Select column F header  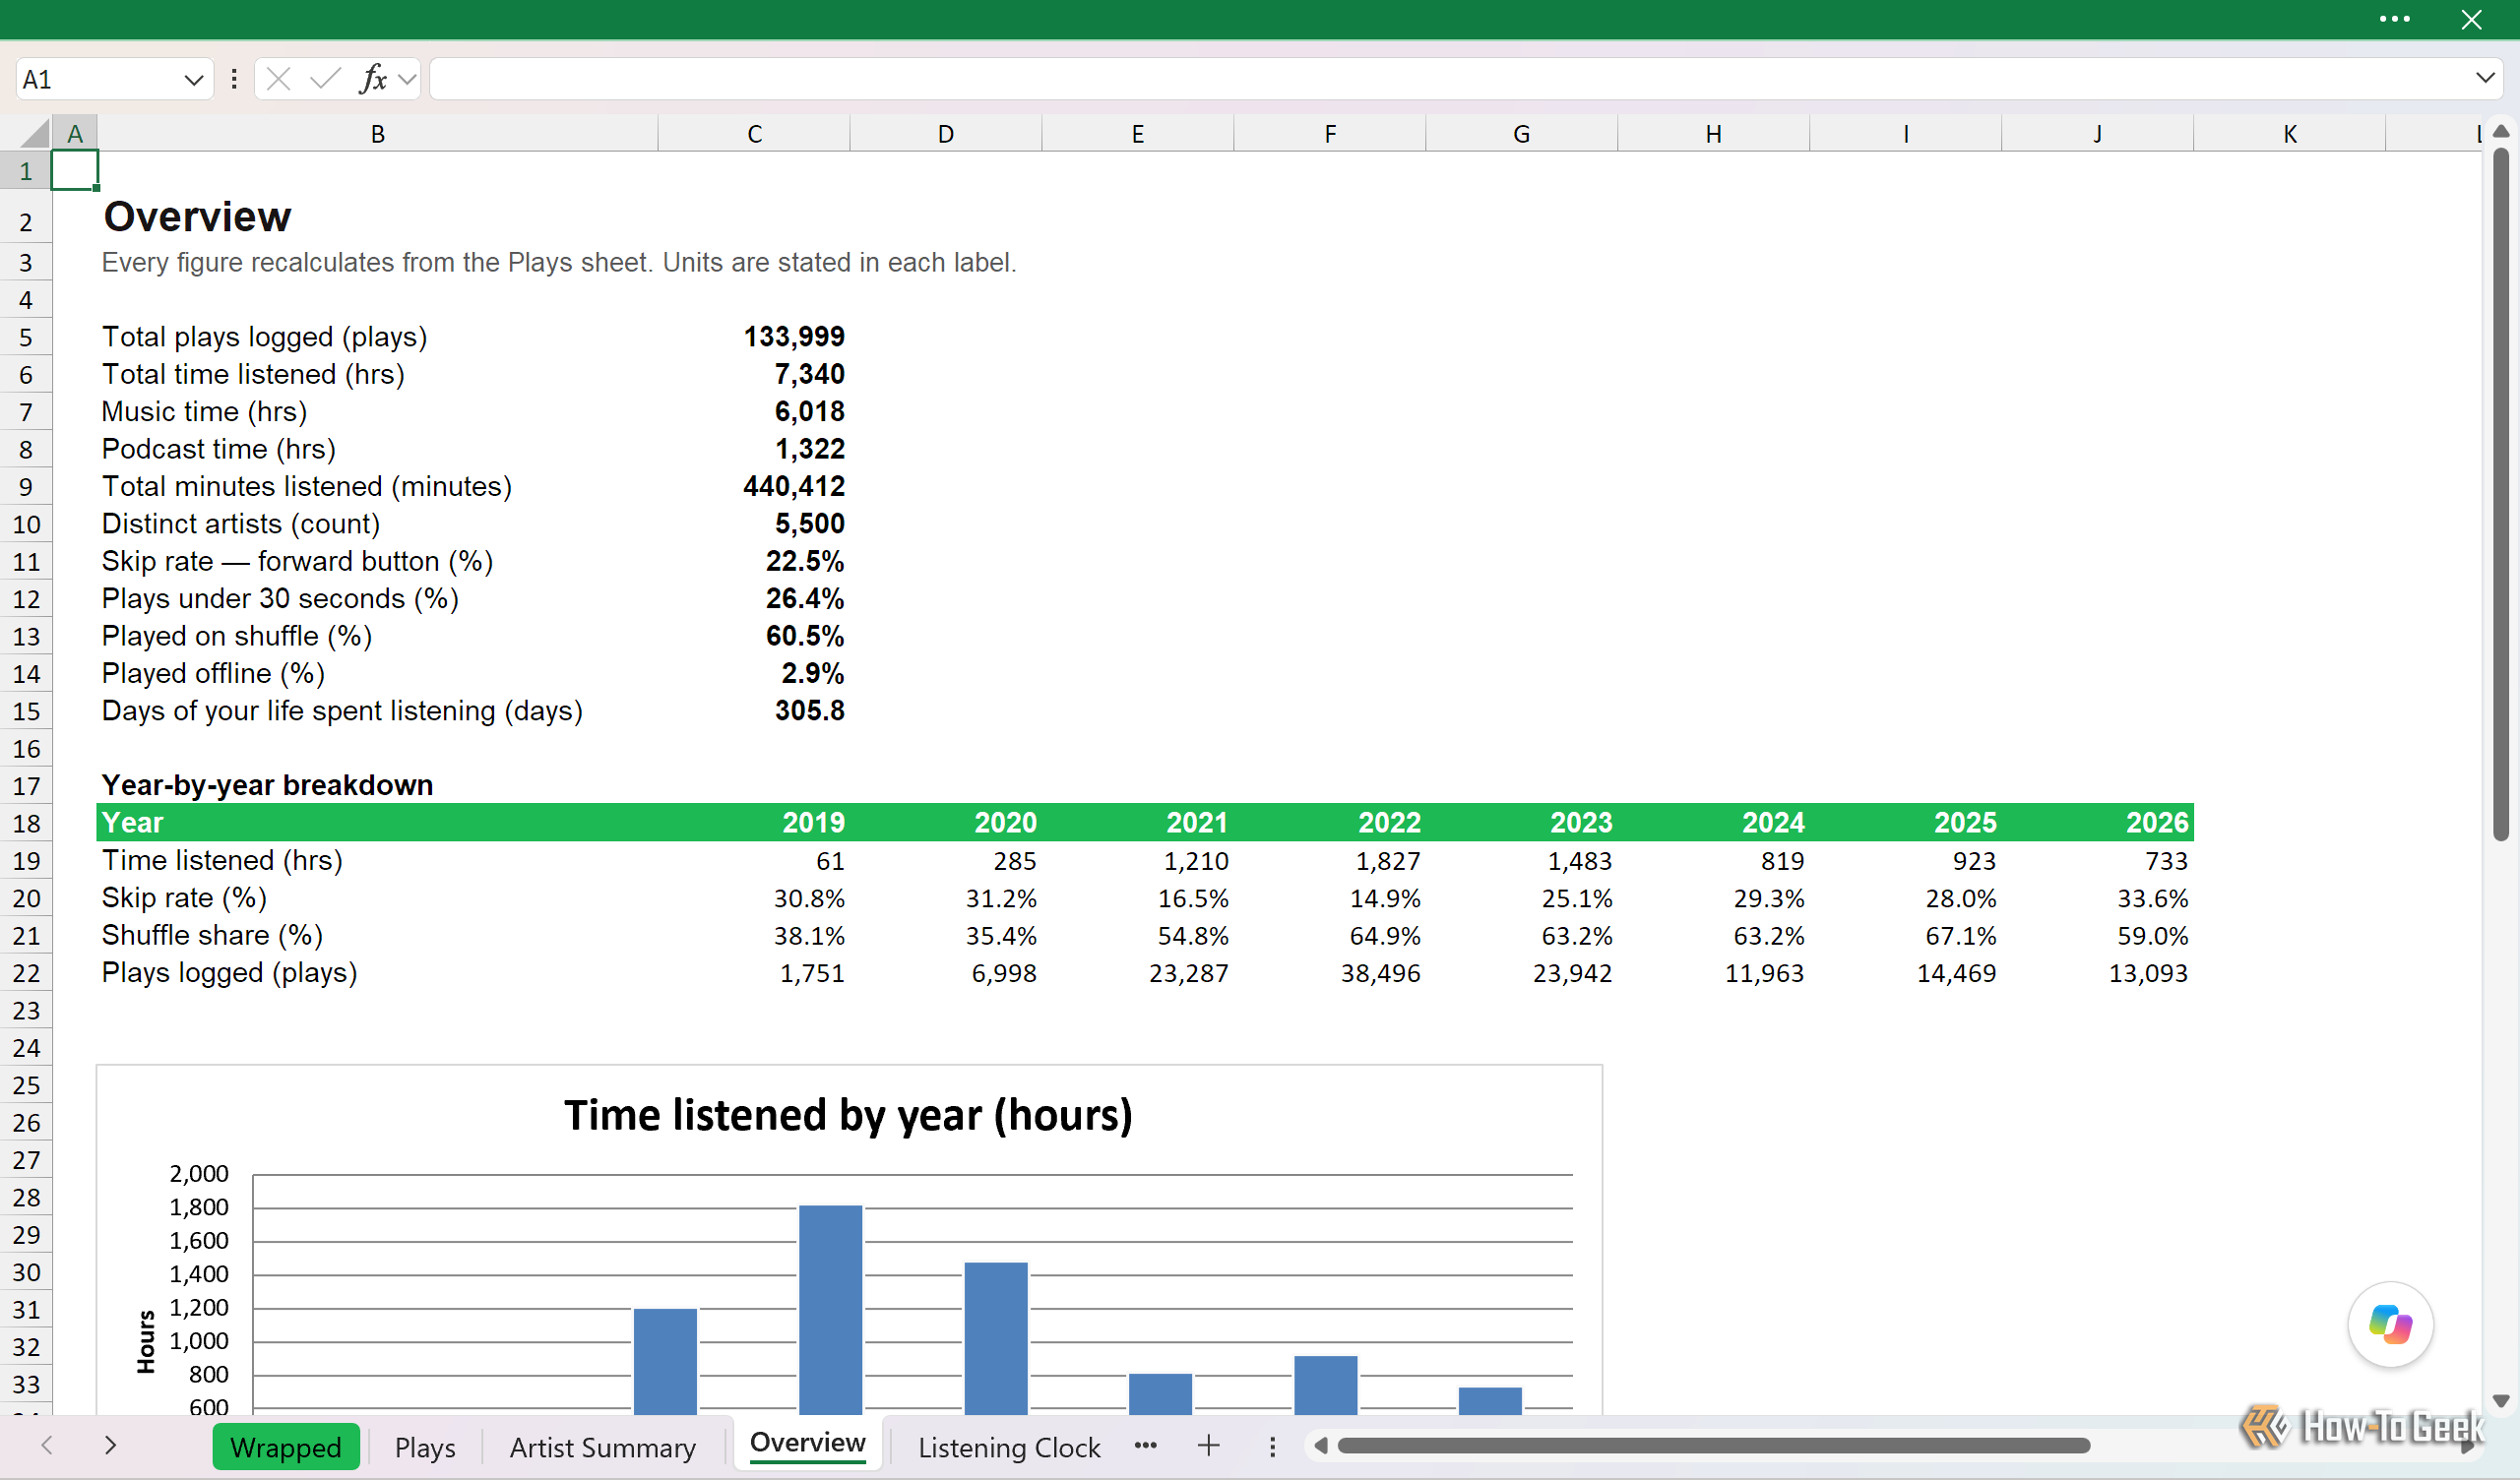[x=1330, y=134]
